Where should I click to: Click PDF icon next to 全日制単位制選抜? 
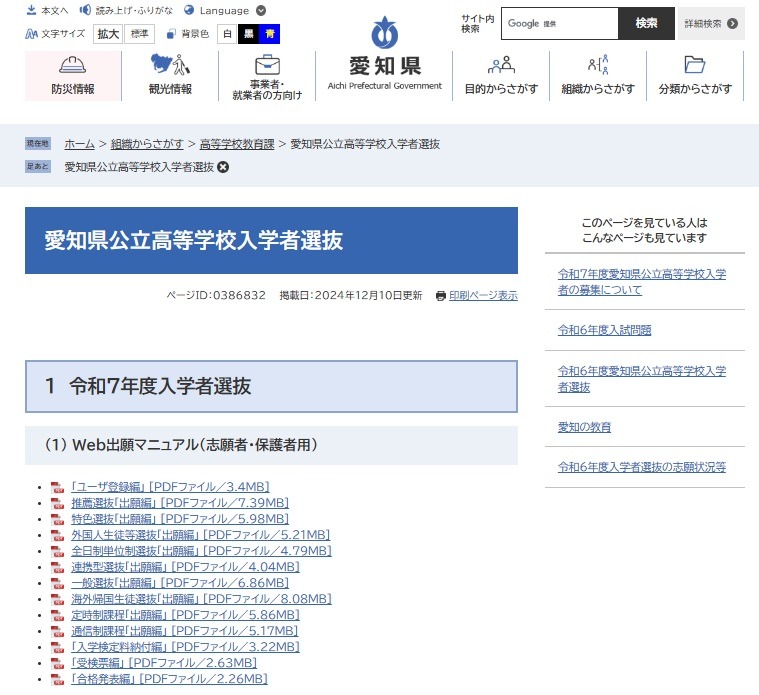(58, 551)
